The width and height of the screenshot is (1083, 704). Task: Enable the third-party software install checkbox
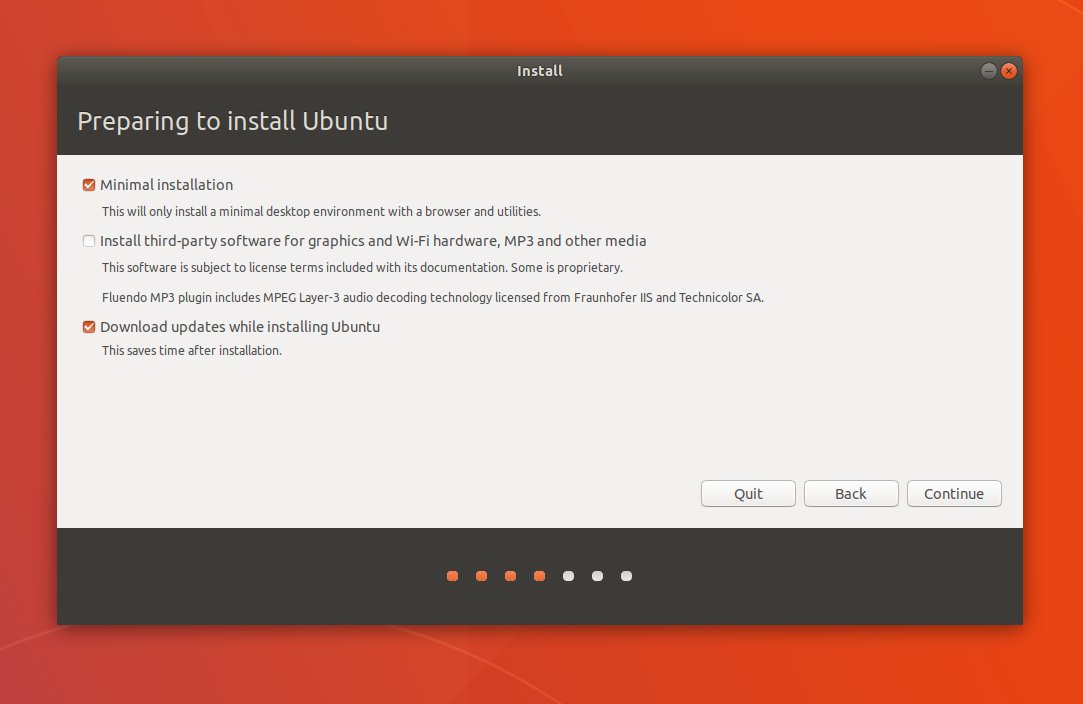pos(88,241)
